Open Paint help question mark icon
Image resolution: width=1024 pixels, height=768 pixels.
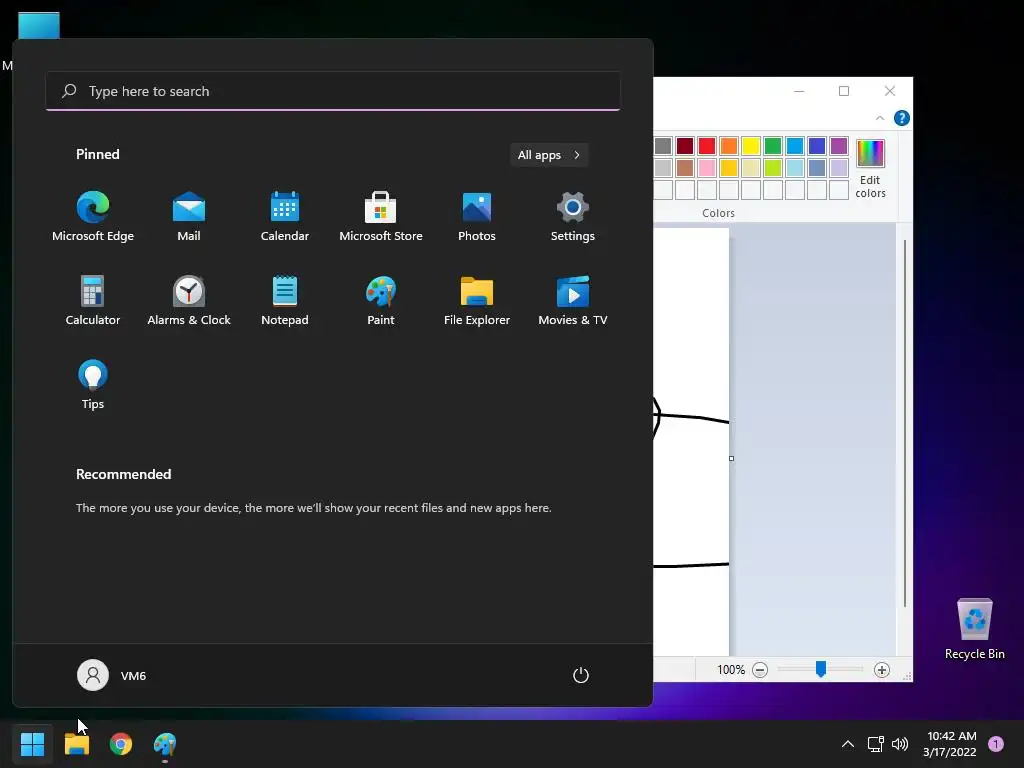click(902, 118)
